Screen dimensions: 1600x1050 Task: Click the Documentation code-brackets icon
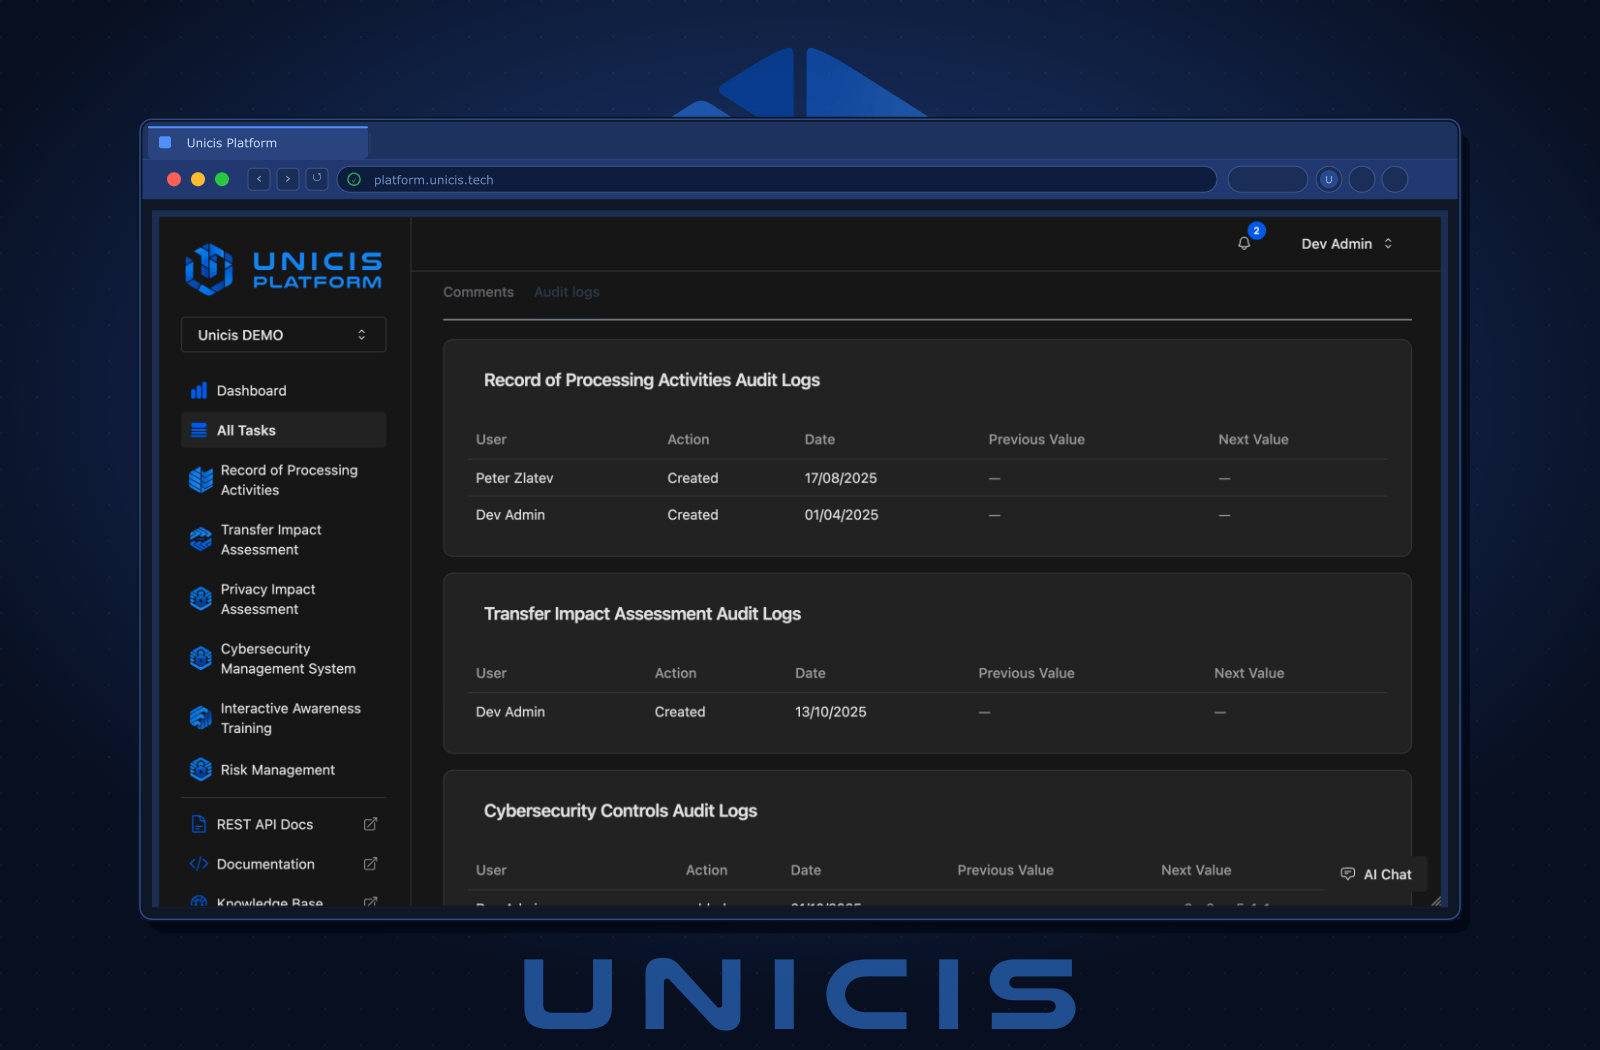(199, 864)
